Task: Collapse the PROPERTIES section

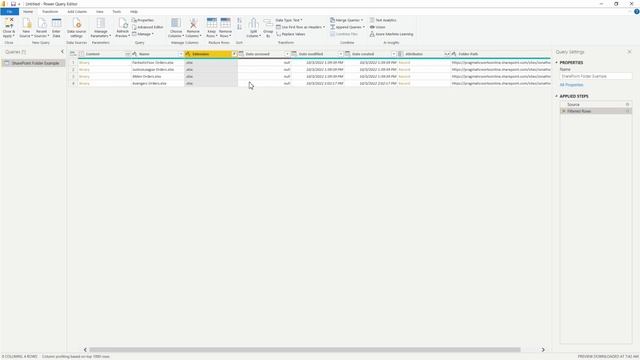Action: [556, 62]
